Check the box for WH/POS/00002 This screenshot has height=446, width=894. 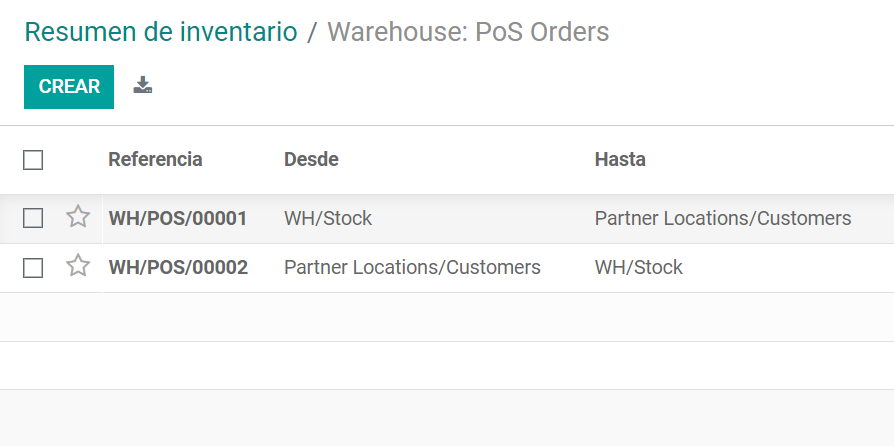tap(33, 267)
